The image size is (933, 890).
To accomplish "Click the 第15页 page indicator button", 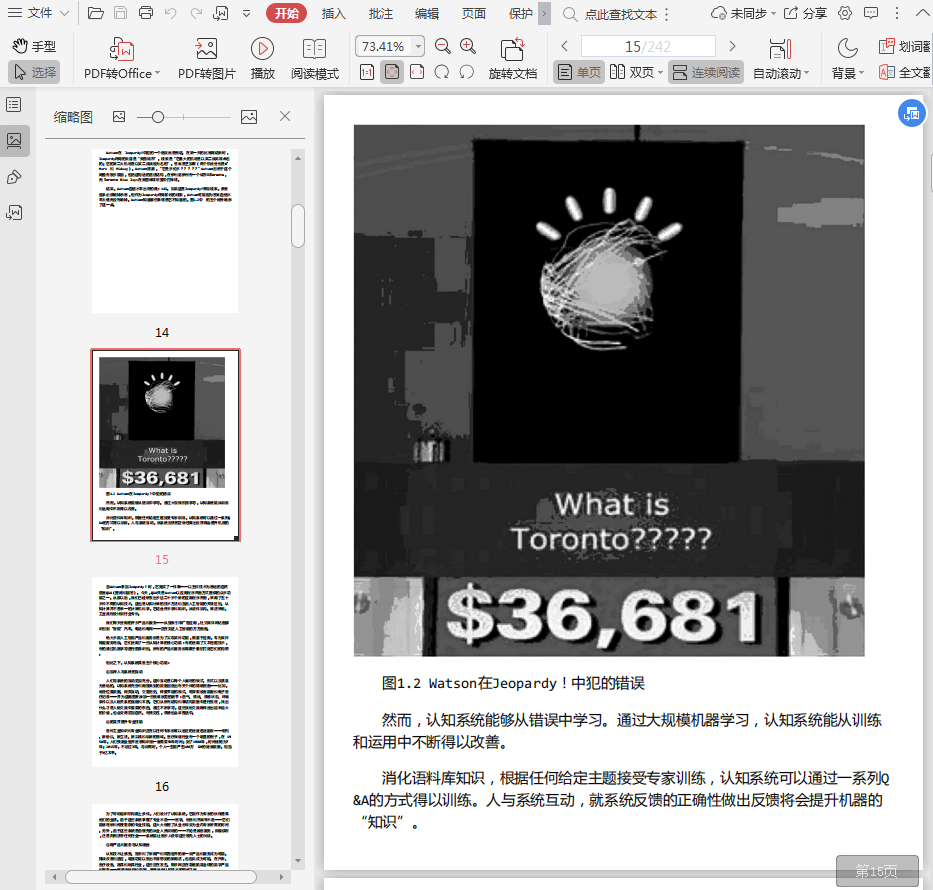I will click(x=877, y=871).
